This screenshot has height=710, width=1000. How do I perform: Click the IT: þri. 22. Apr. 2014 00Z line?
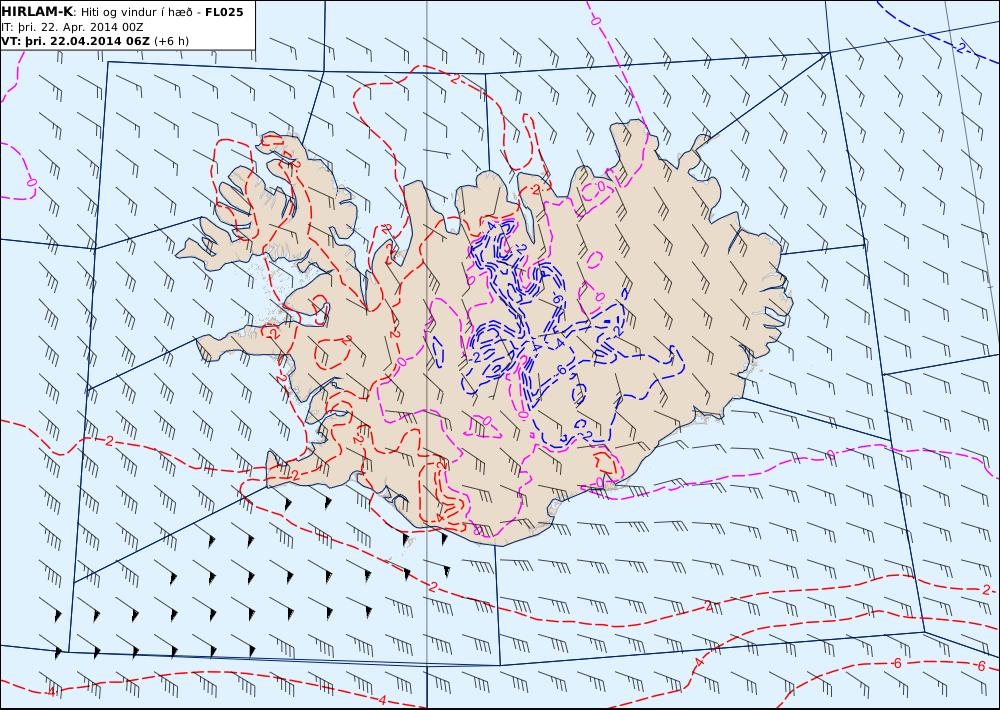coord(72,27)
